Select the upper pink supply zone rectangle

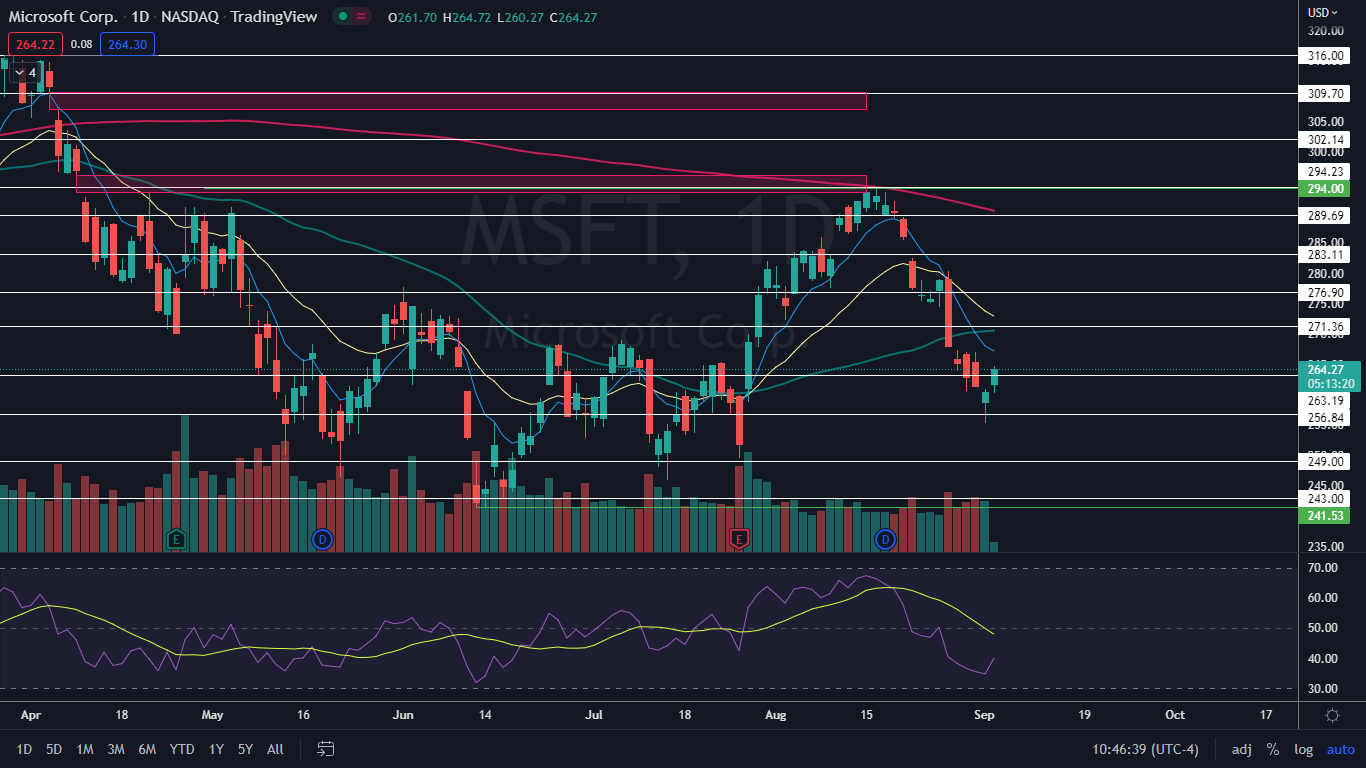pyautogui.click(x=457, y=101)
